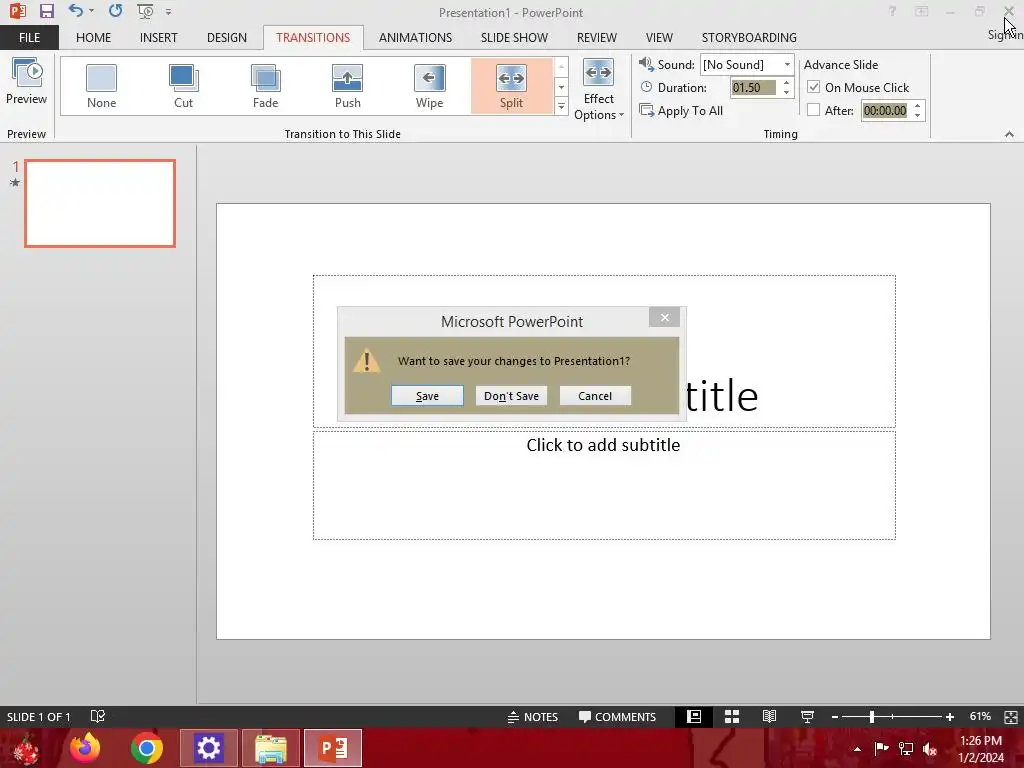Open Firefox from taskbar
The image size is (1024, 768).
85,748
